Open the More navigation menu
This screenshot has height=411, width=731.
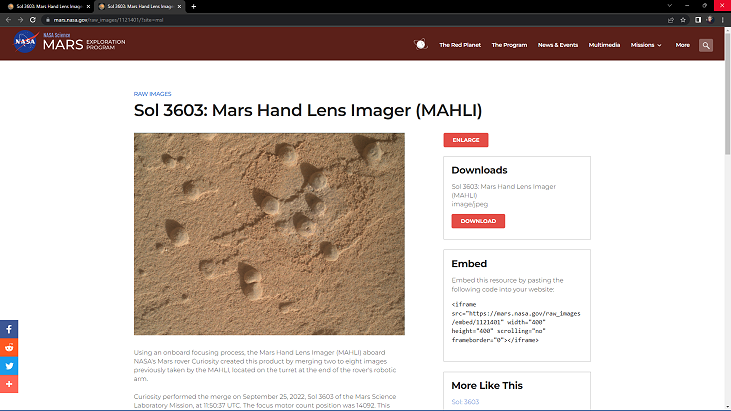pyautogui.click(x=683, y=45)
